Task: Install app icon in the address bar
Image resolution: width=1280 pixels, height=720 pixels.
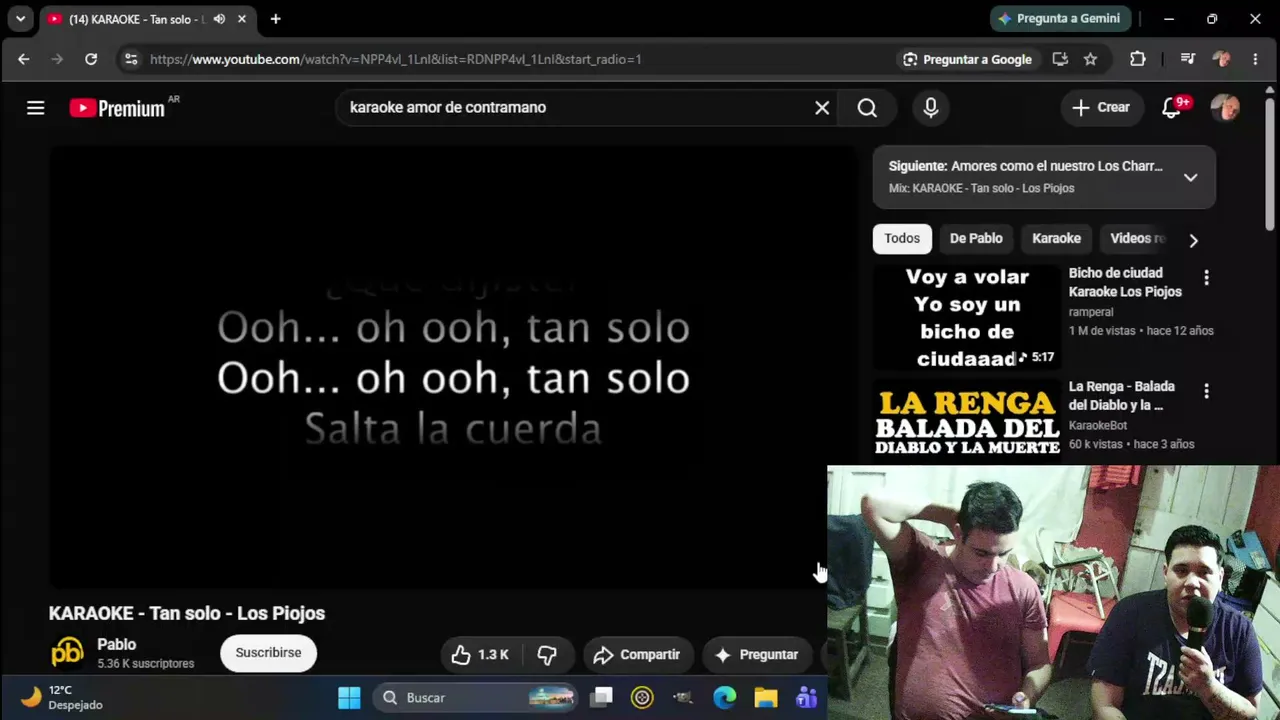Action: click(x=1060, y=59)
